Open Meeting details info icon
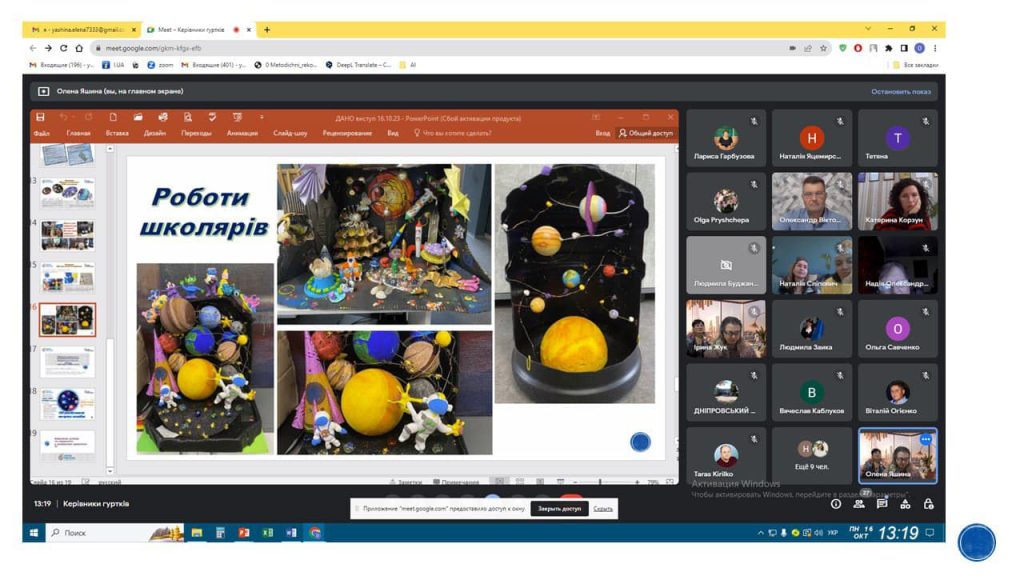Screen dimensions: 1024x576 [835, 504]
